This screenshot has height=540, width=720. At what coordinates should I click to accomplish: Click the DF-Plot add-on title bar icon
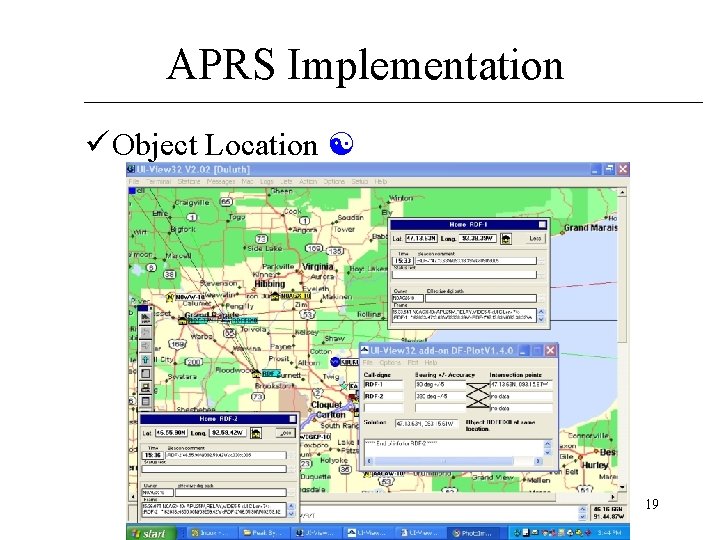tap(365, 350)
